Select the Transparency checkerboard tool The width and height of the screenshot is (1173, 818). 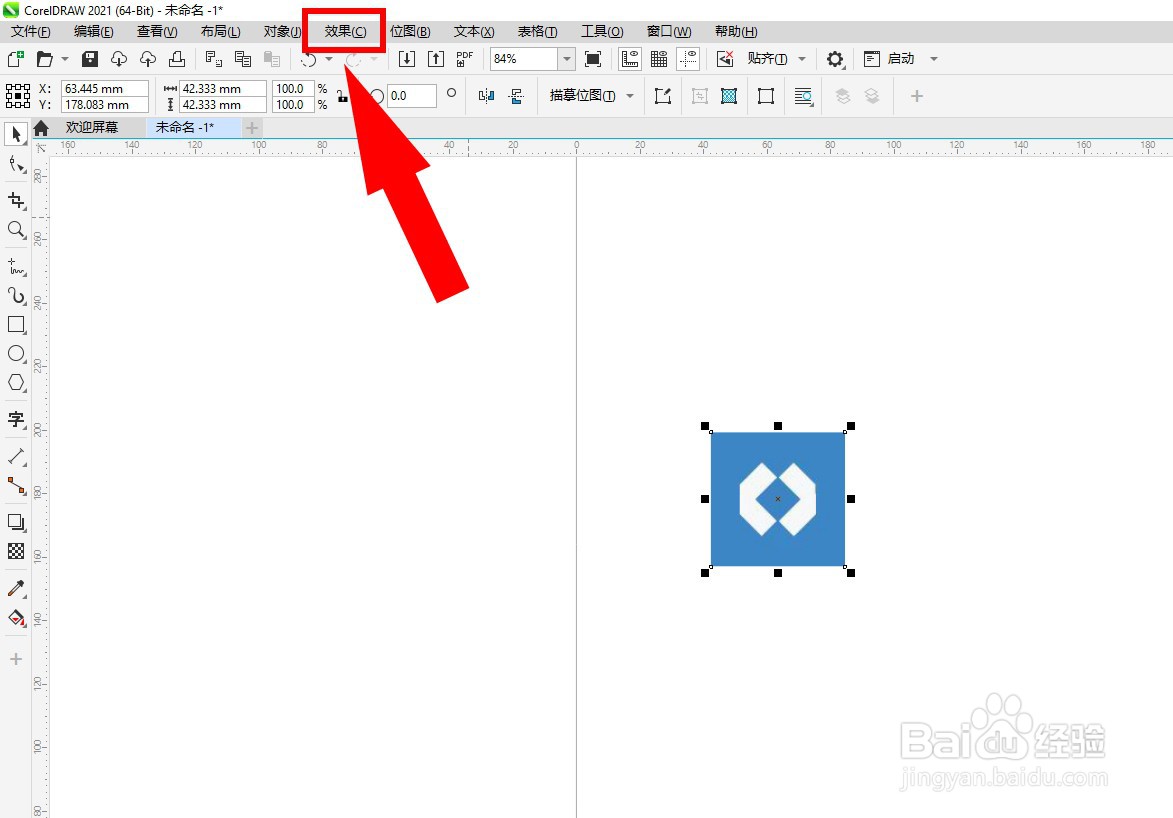[16, 551]
